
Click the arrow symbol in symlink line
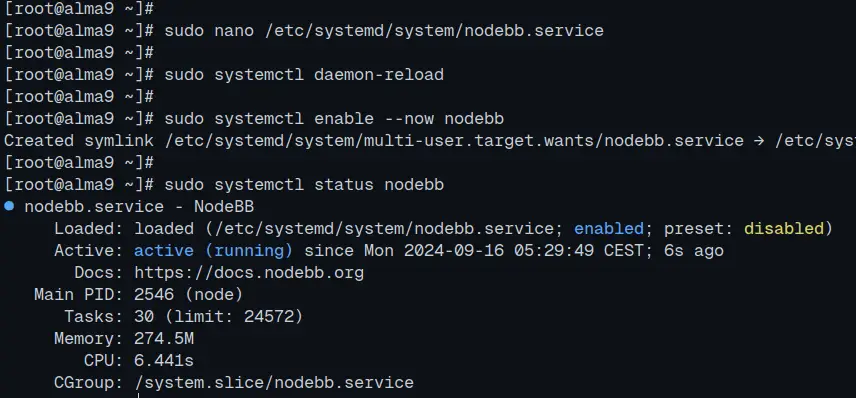point(759,141)
